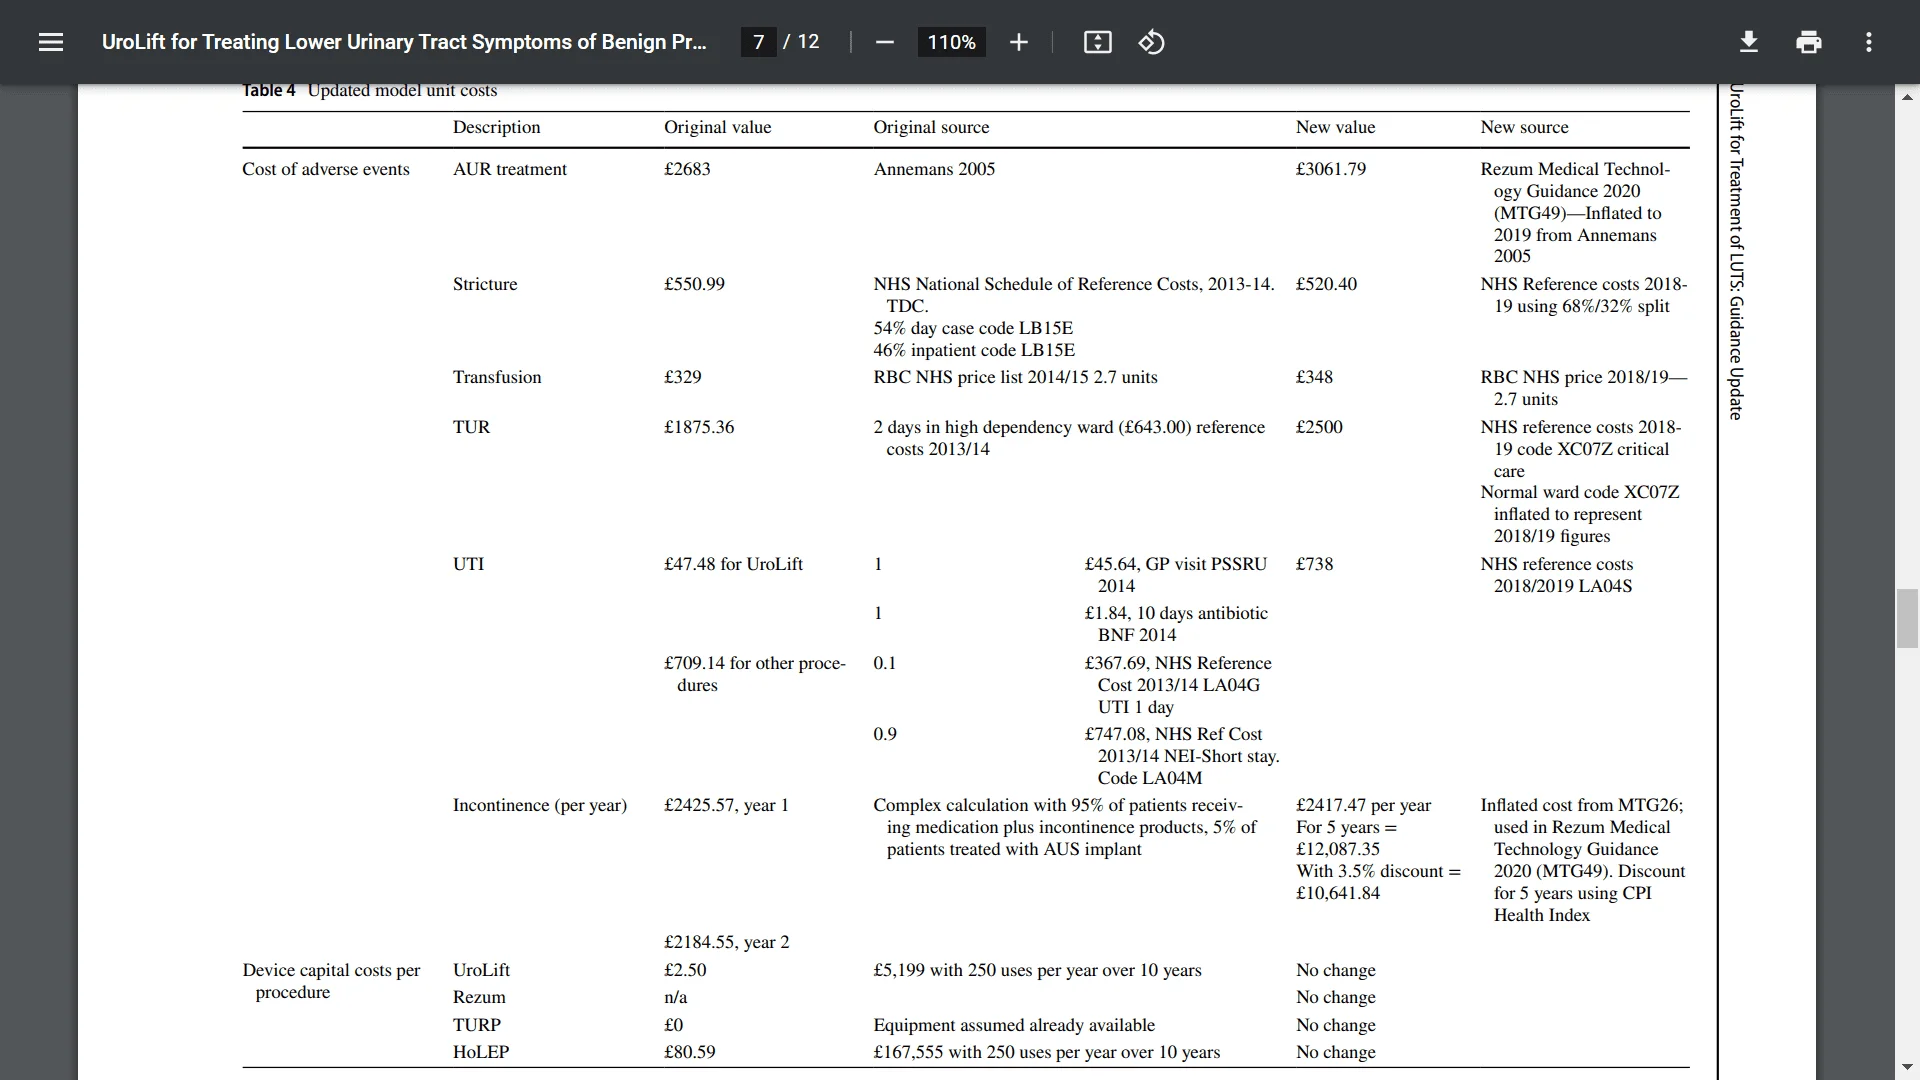Click the UroLift device row label

(481, 970)
